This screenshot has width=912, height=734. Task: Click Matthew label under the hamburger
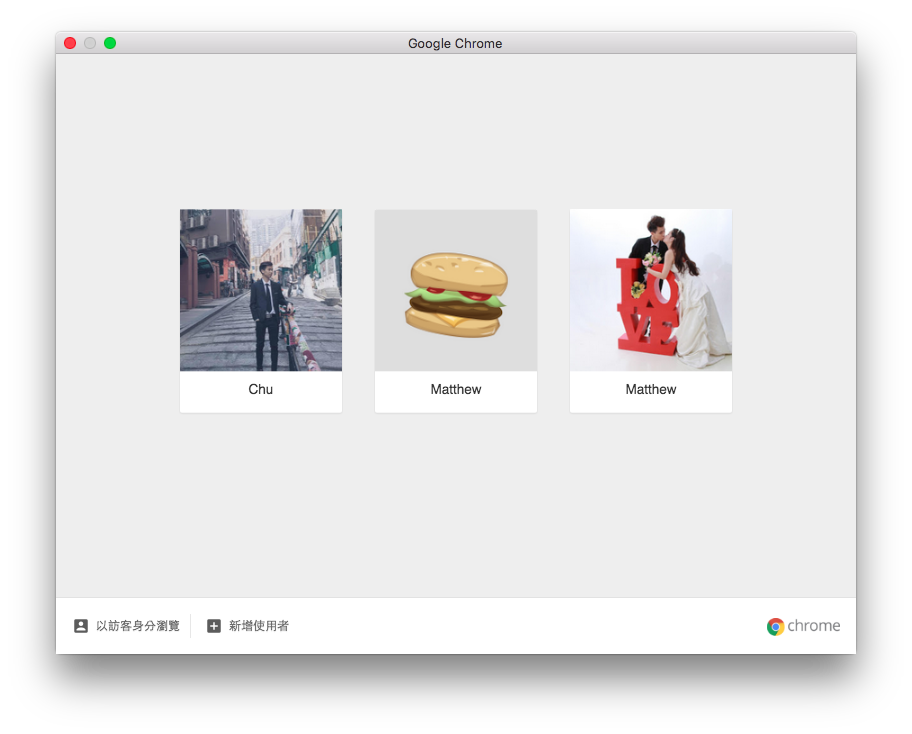point(456,389)
